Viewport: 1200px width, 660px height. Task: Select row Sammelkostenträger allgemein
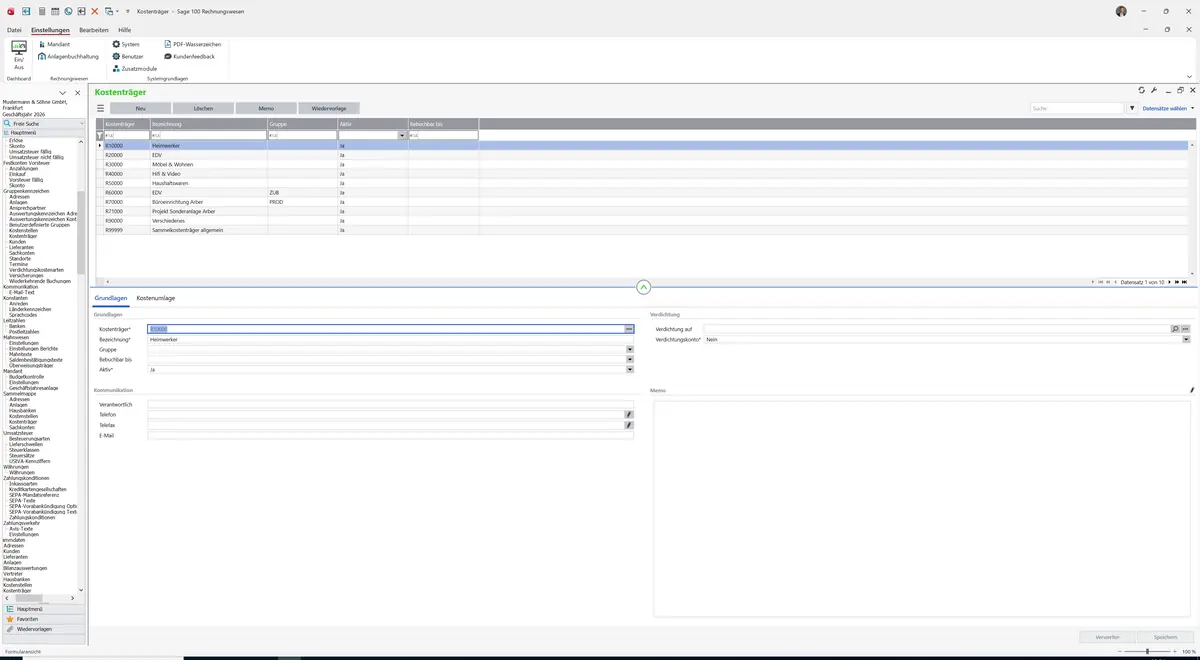coord(642,230)
